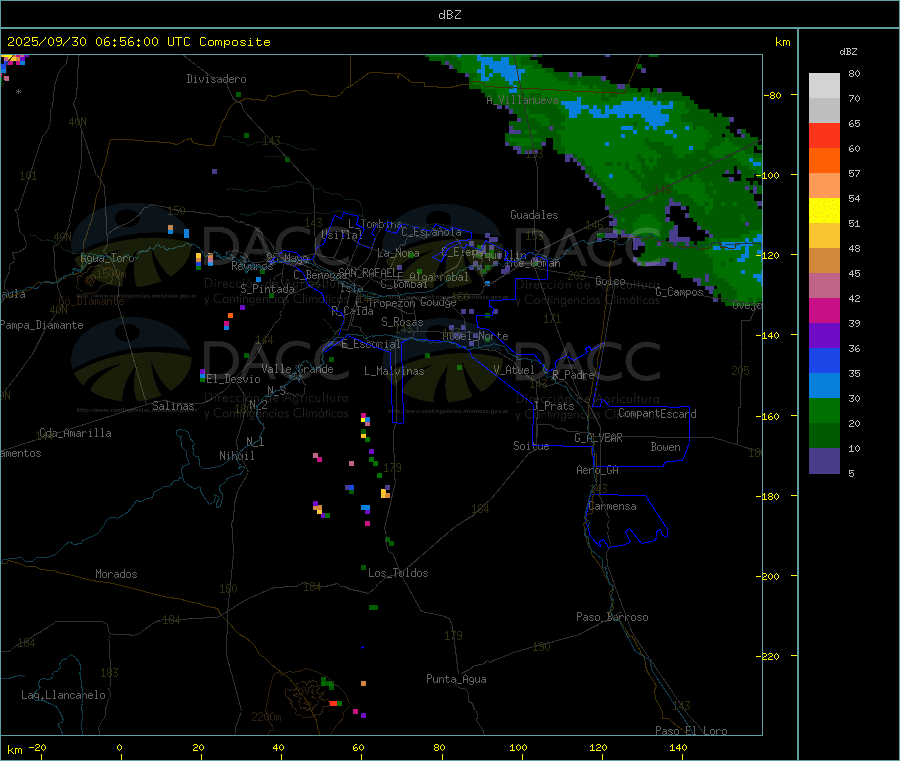Select the Lag.Llancanelo label

[x=63, y=695]
